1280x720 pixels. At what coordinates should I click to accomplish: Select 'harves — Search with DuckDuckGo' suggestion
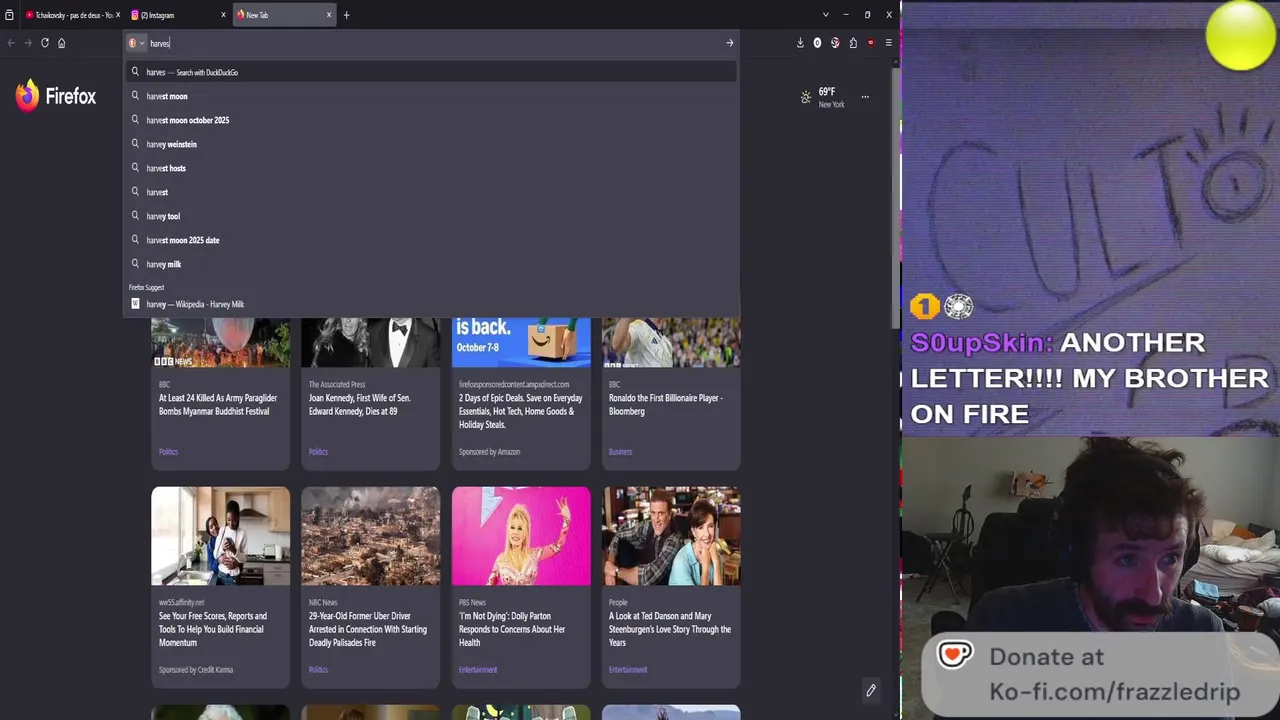pos(431,72)
